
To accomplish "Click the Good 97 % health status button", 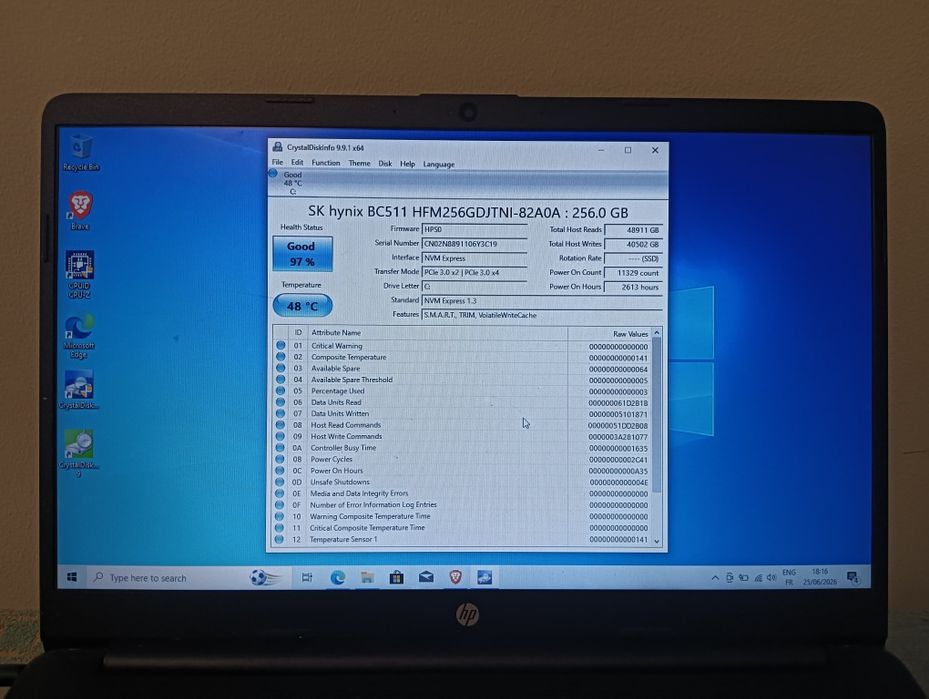I will coord(302,254).
